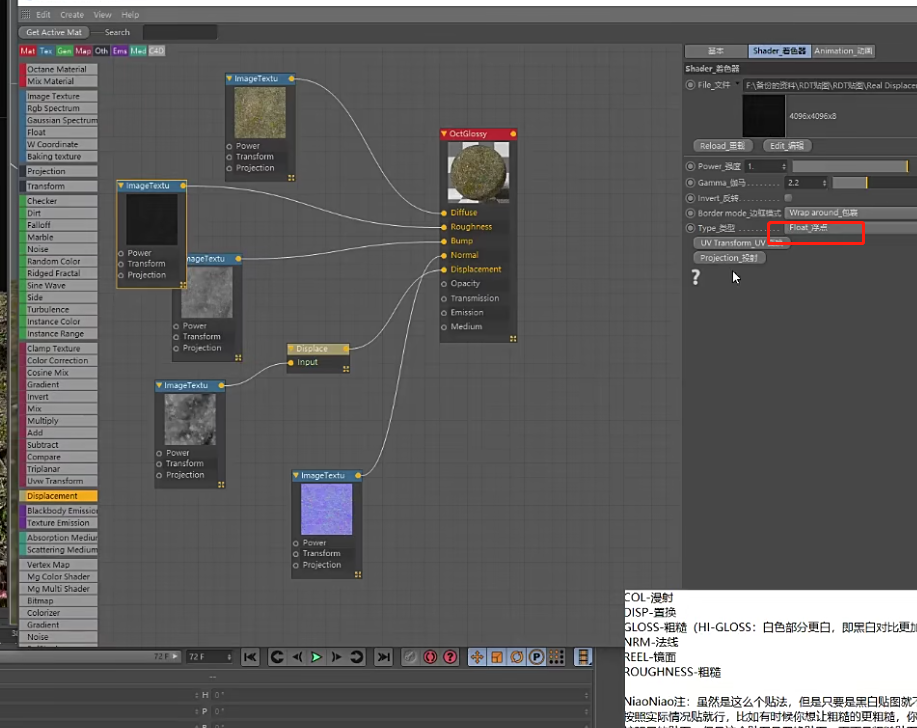Play the animation forward
This screenshot has height=728, width=917.
(316, 657)
